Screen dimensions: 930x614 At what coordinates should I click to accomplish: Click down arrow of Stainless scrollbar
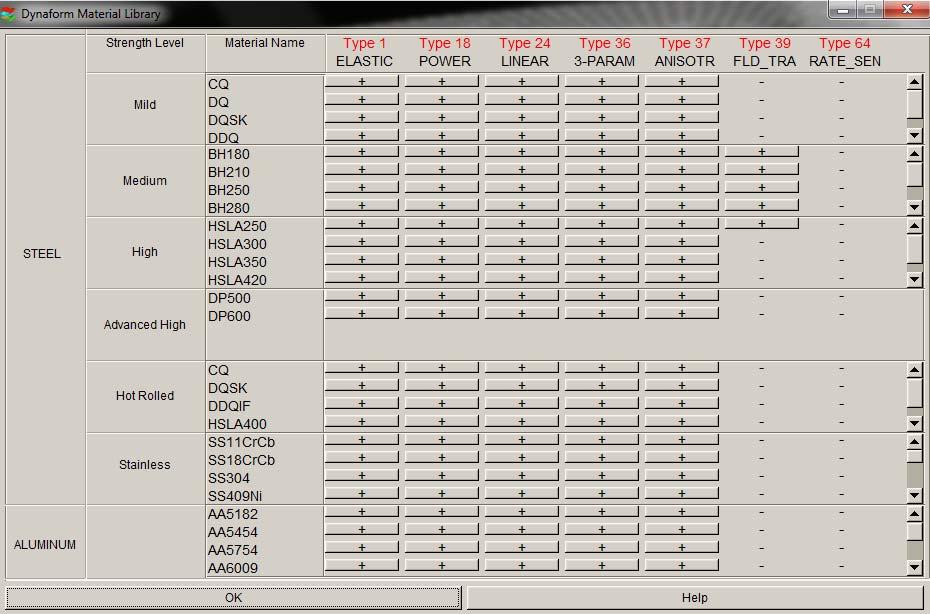[x=915, y=495]
